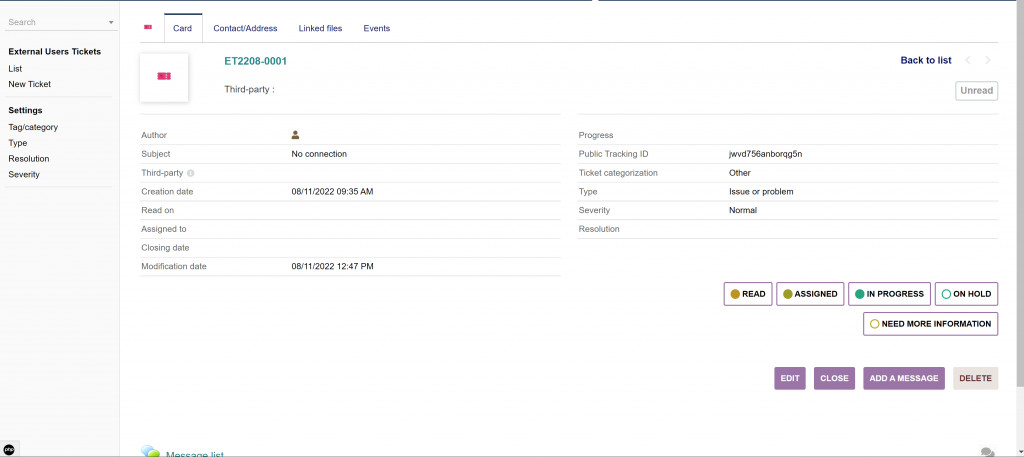Open the Tag/category settings
Image resolution: width=1024 pixels, height=457 pixels.
(33, 127)
